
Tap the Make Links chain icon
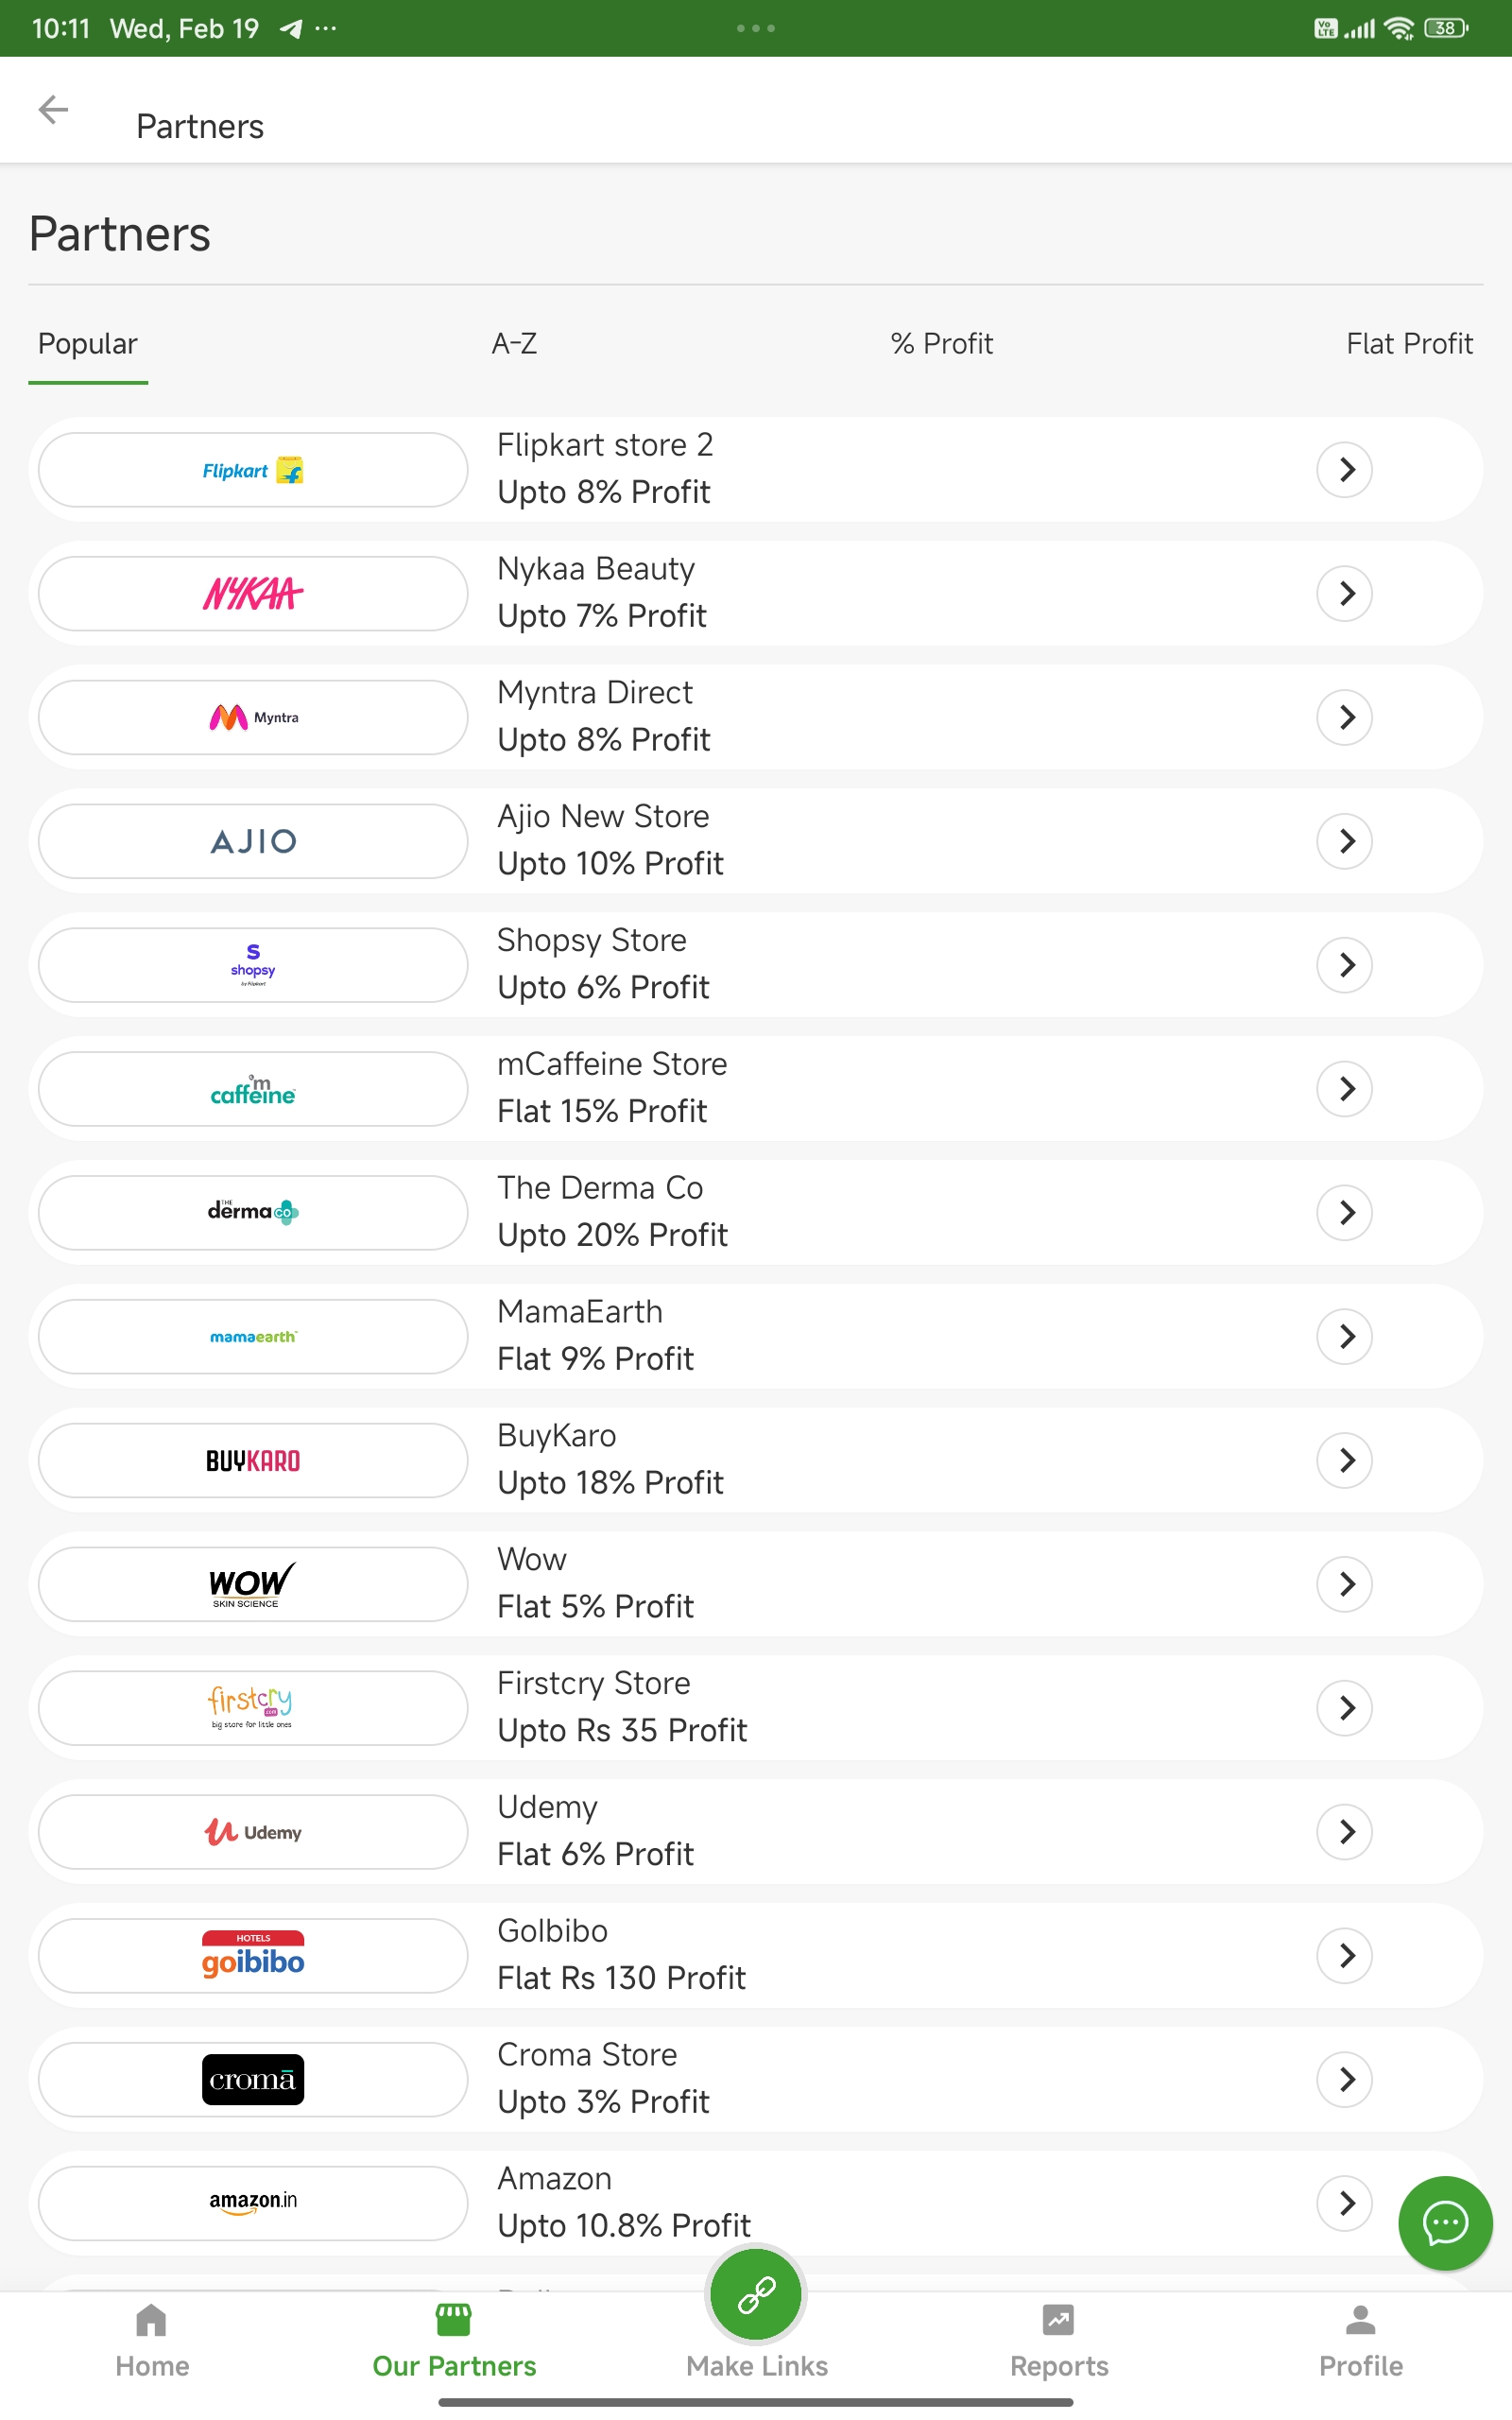click(x=756, y=2295)
